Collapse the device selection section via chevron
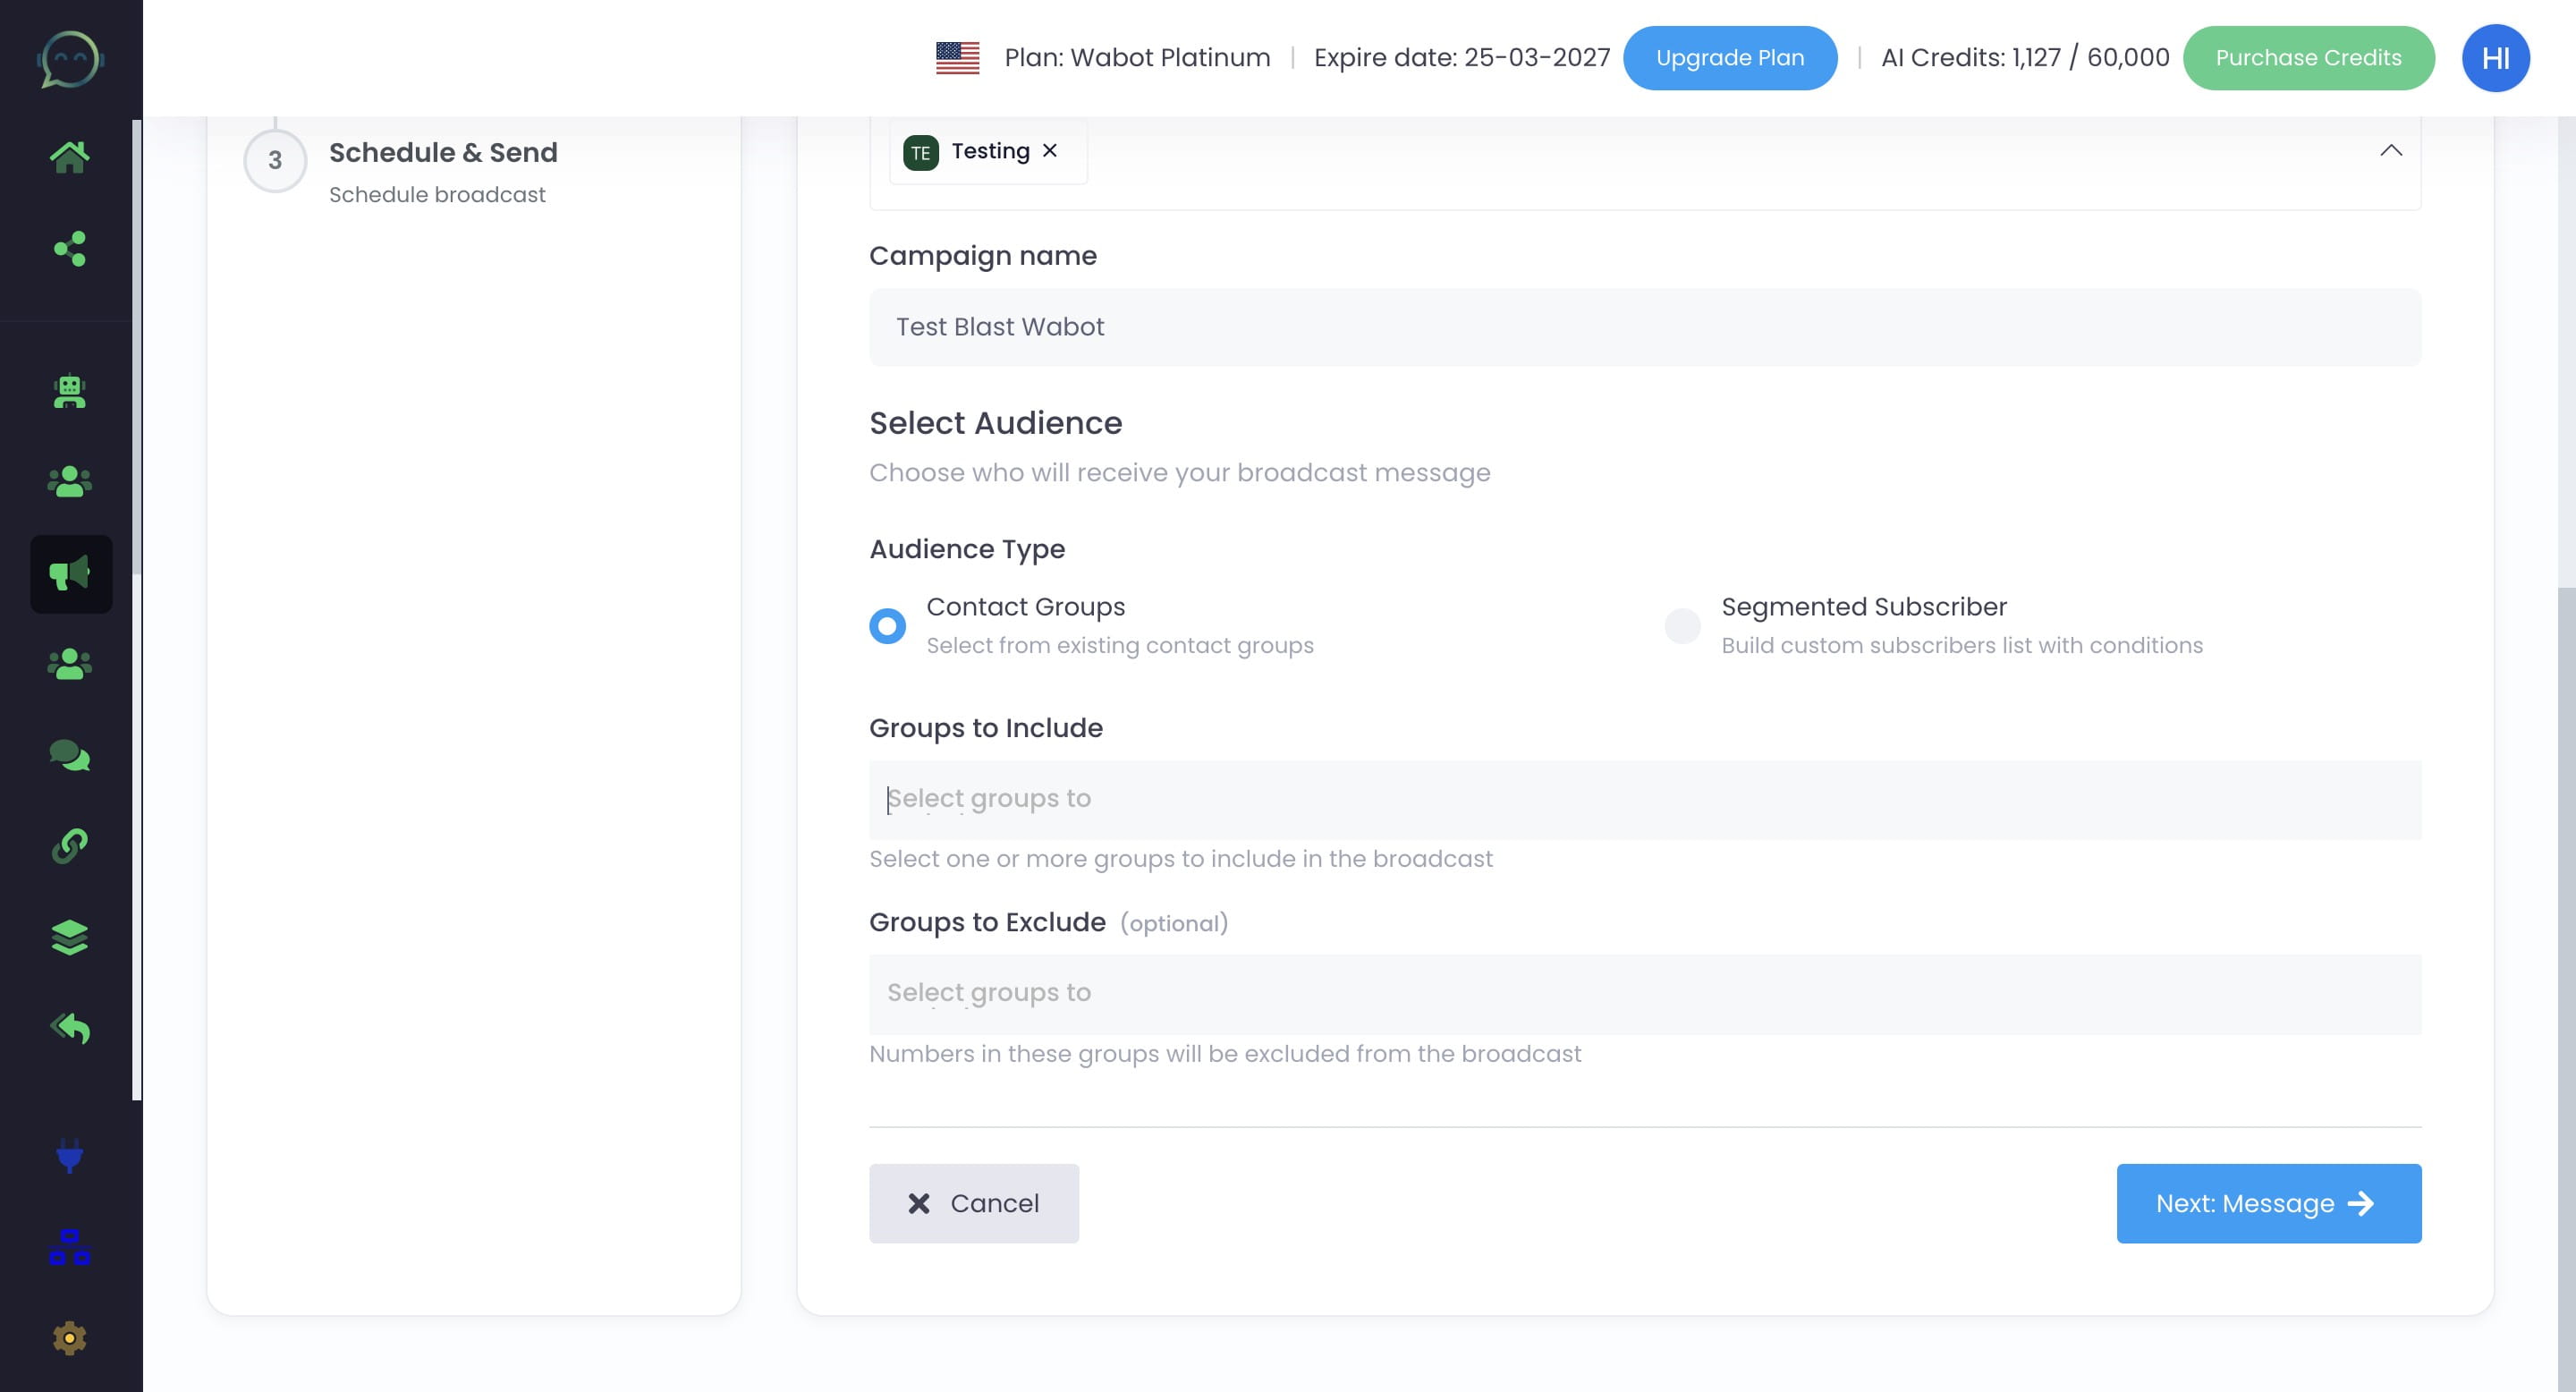2576x1392 pixels. (x=2392, y=151)
